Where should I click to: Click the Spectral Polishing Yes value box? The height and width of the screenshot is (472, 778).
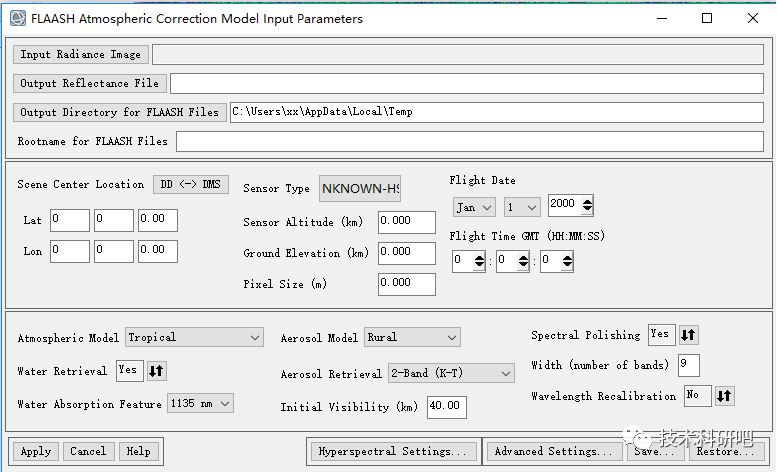(x=661, y=335)
